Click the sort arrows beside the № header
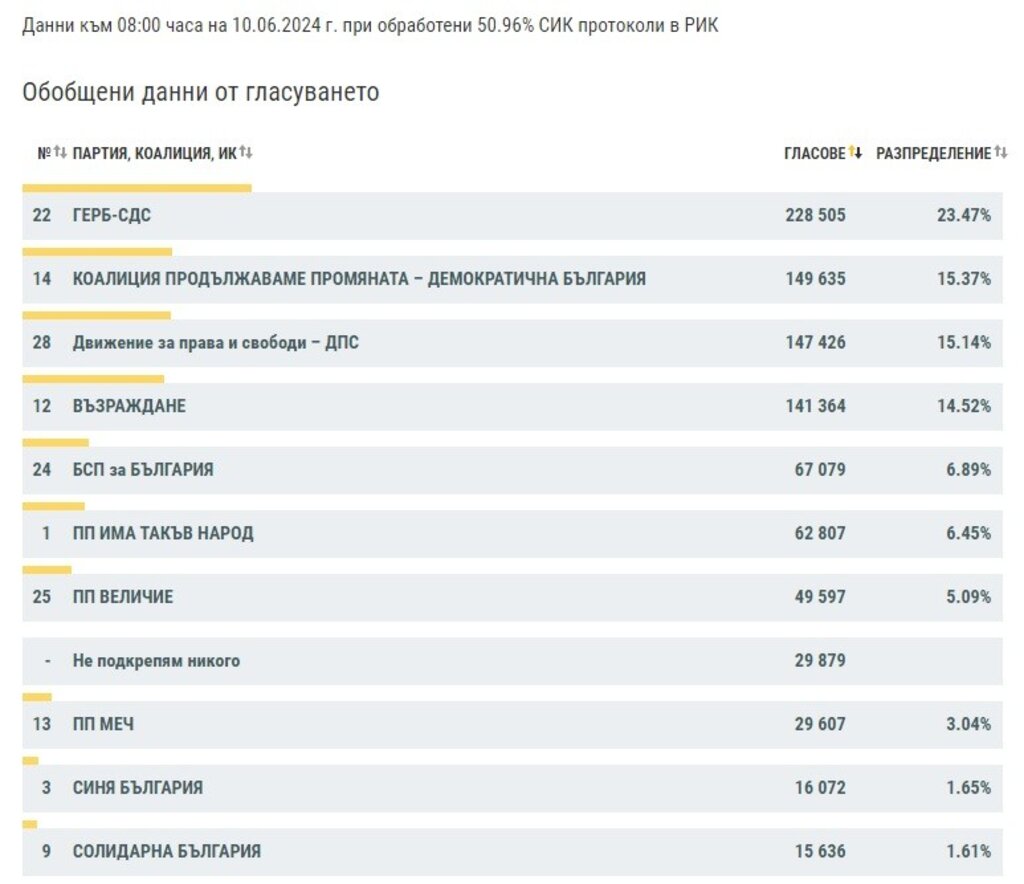This screenshot has height=884, width=1024. point(60,153)
